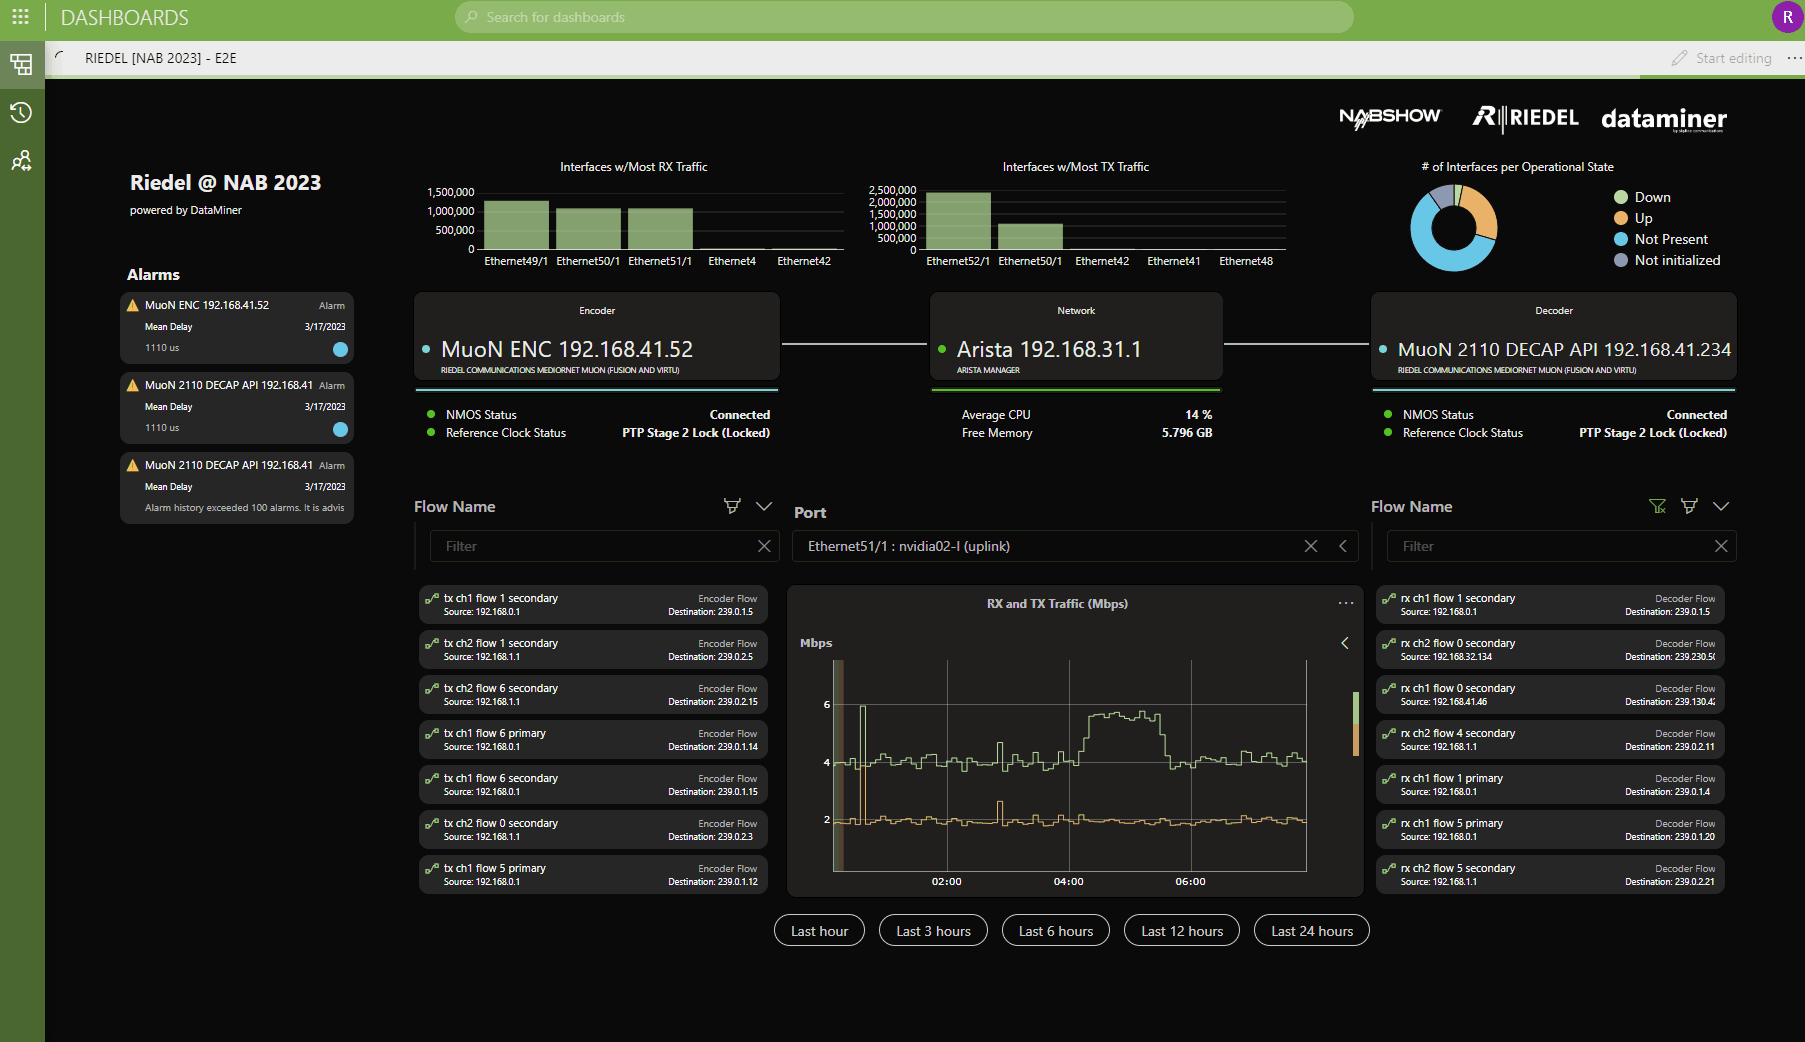Select tx ch1 flow 6 primary flow
1805x1042 pixels.
(593, 739)
